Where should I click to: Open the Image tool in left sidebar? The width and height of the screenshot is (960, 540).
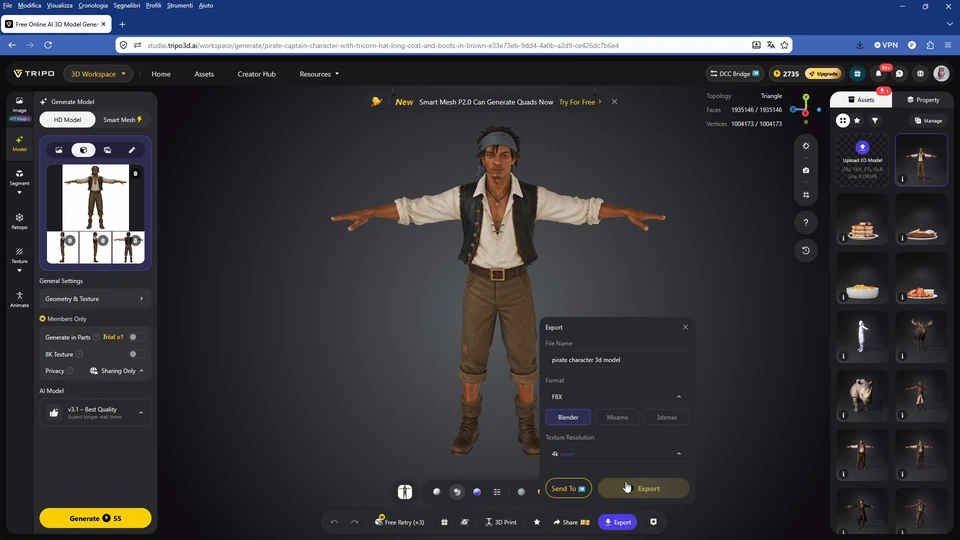[20, 105]
